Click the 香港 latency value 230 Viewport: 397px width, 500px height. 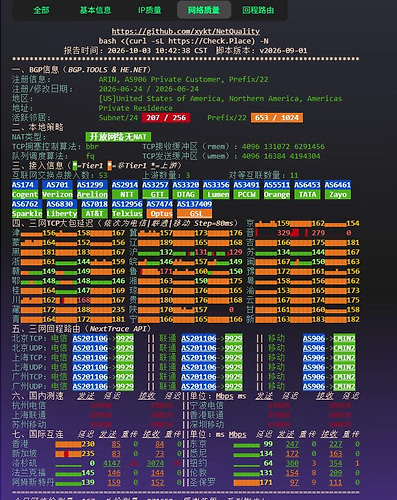[x=88, y=444]
